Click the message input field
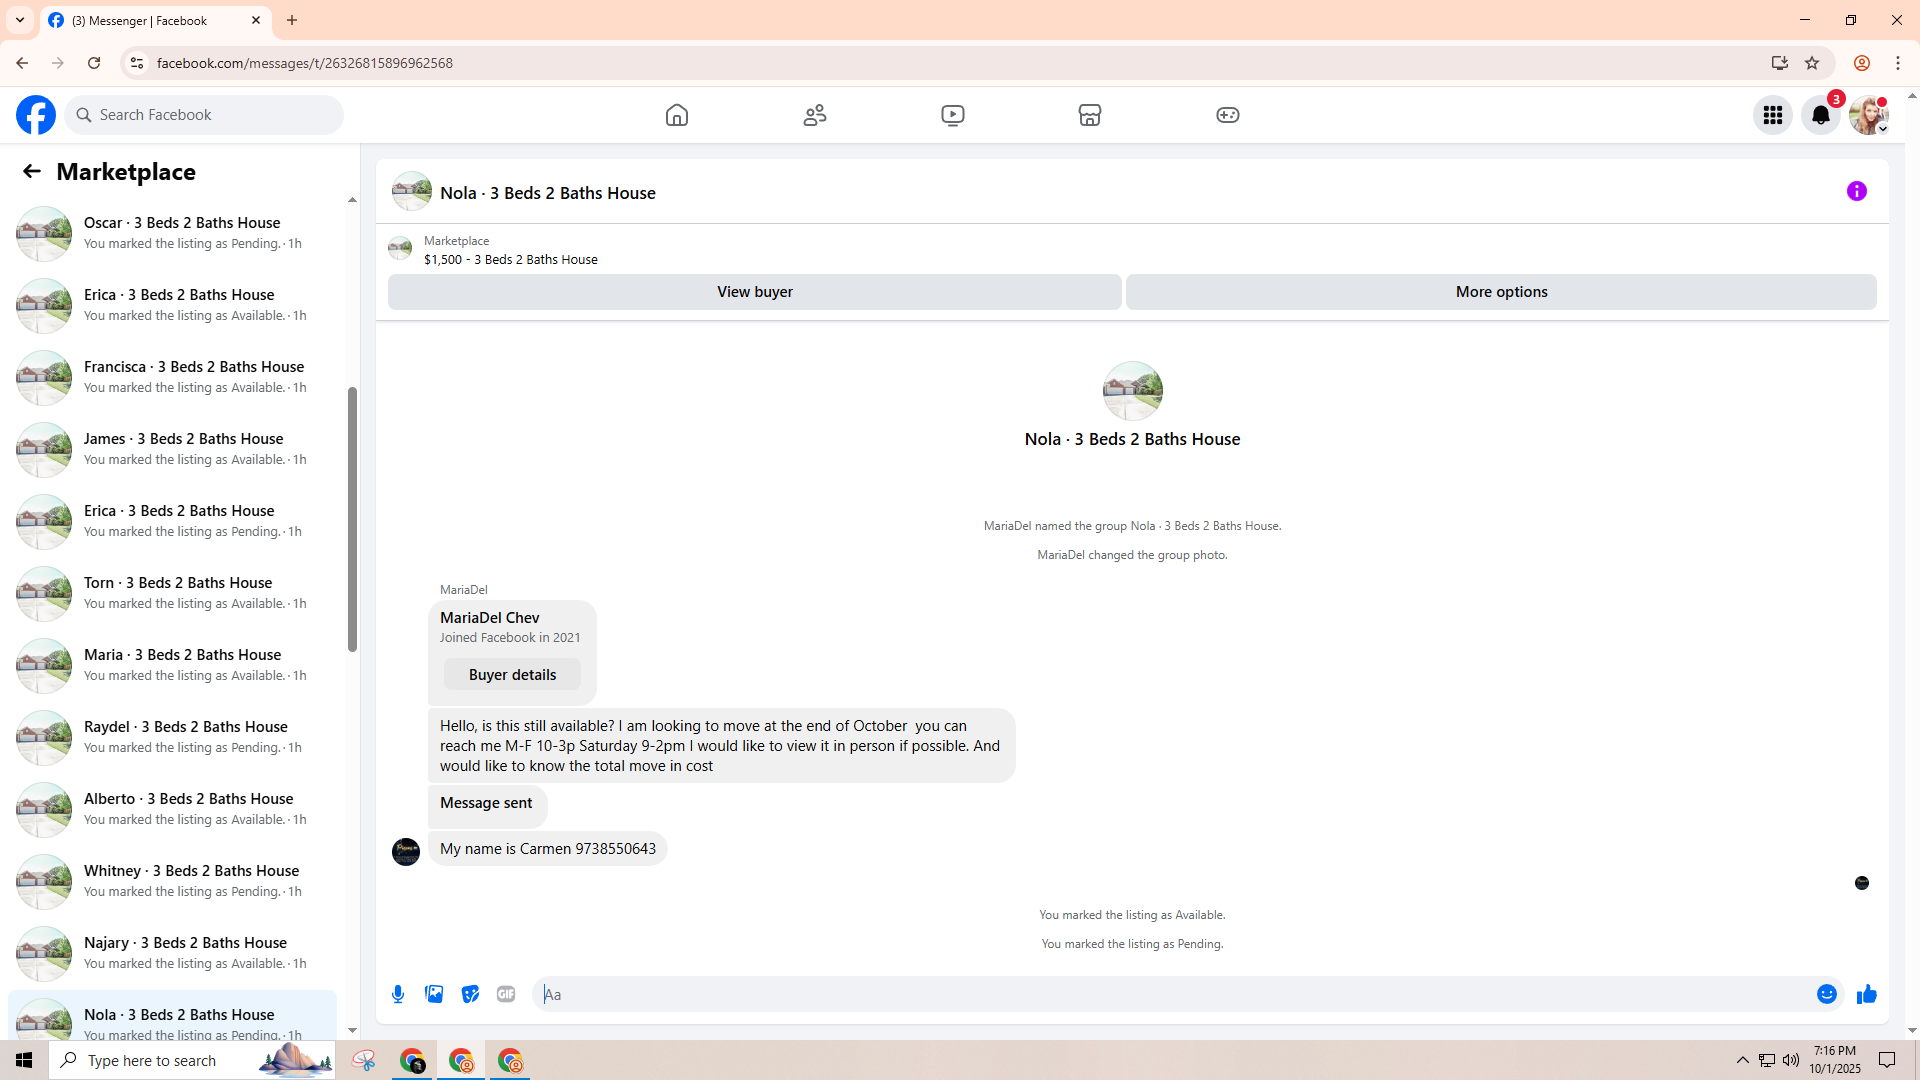The width and height of the screenshot is (1920, 1080). click(1175, 994)
